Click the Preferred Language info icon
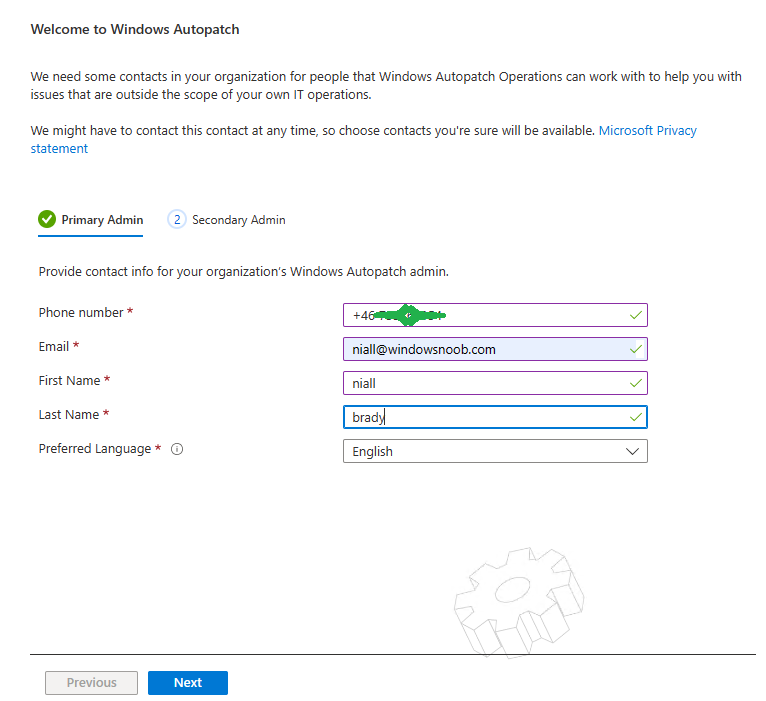 tap(177, 449)
